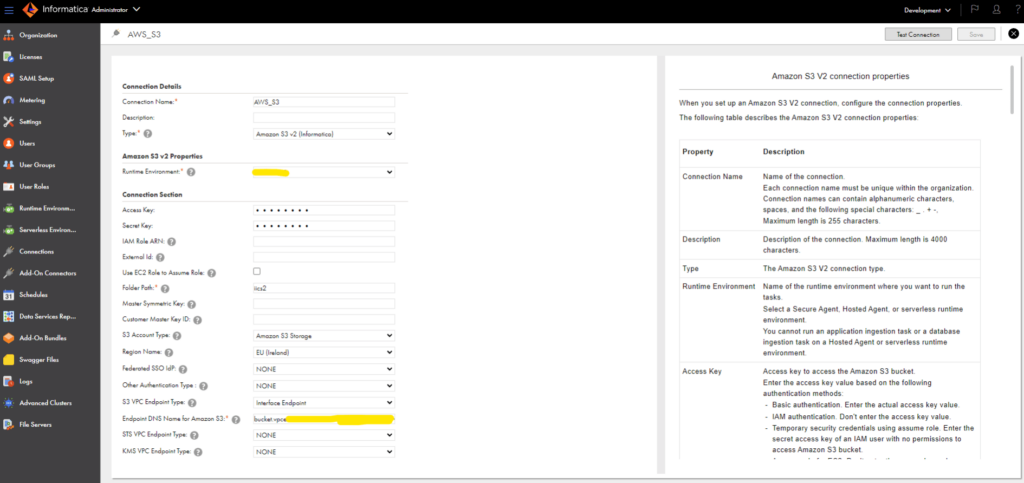This screenshot has height=483, width=1024.
Task: Expand the Development organization switcher
Action: tap(927, 10)
